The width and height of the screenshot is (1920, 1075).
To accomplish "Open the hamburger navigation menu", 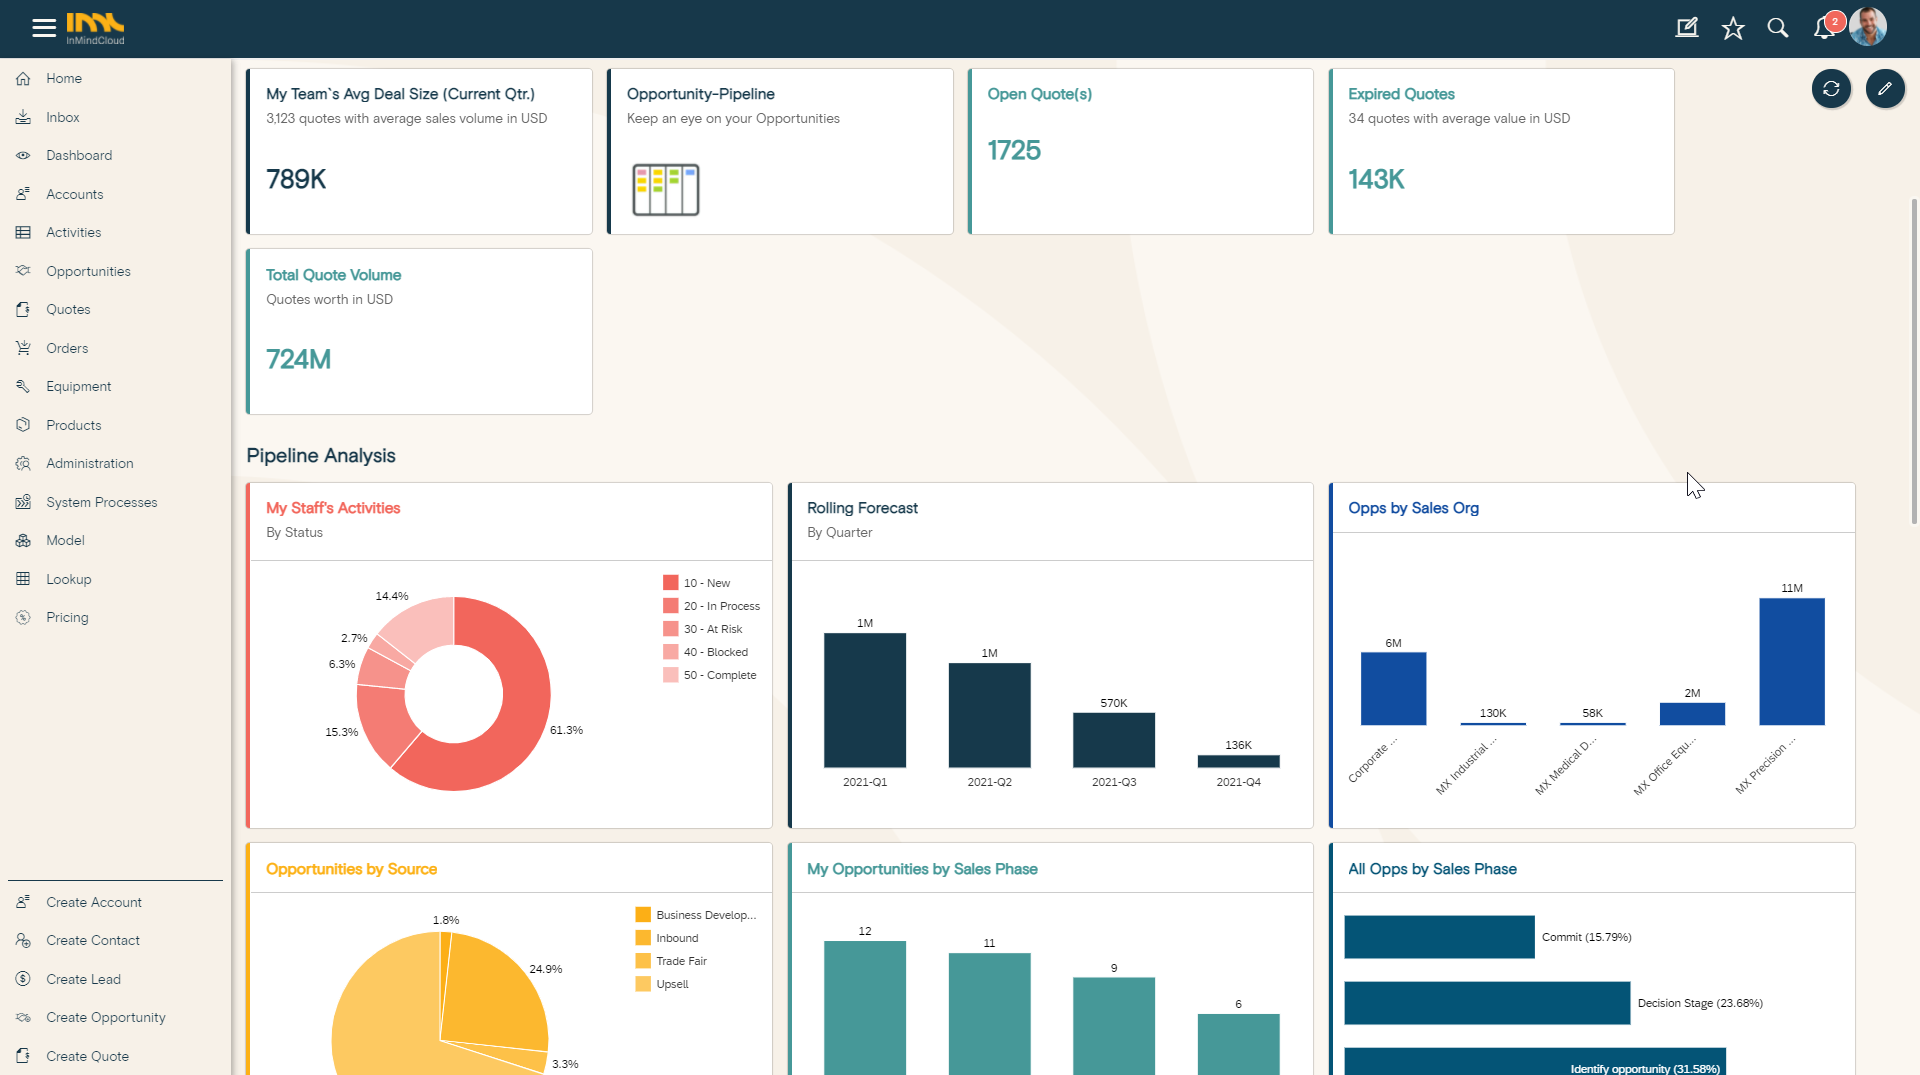I will [44, 28].
